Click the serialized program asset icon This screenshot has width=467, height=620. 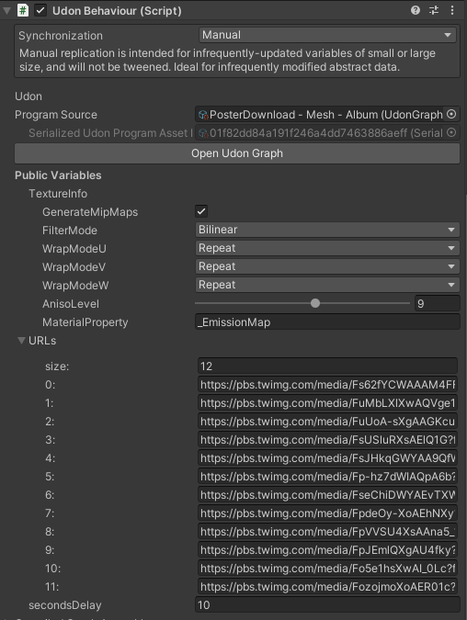click(x=203, y=133)
